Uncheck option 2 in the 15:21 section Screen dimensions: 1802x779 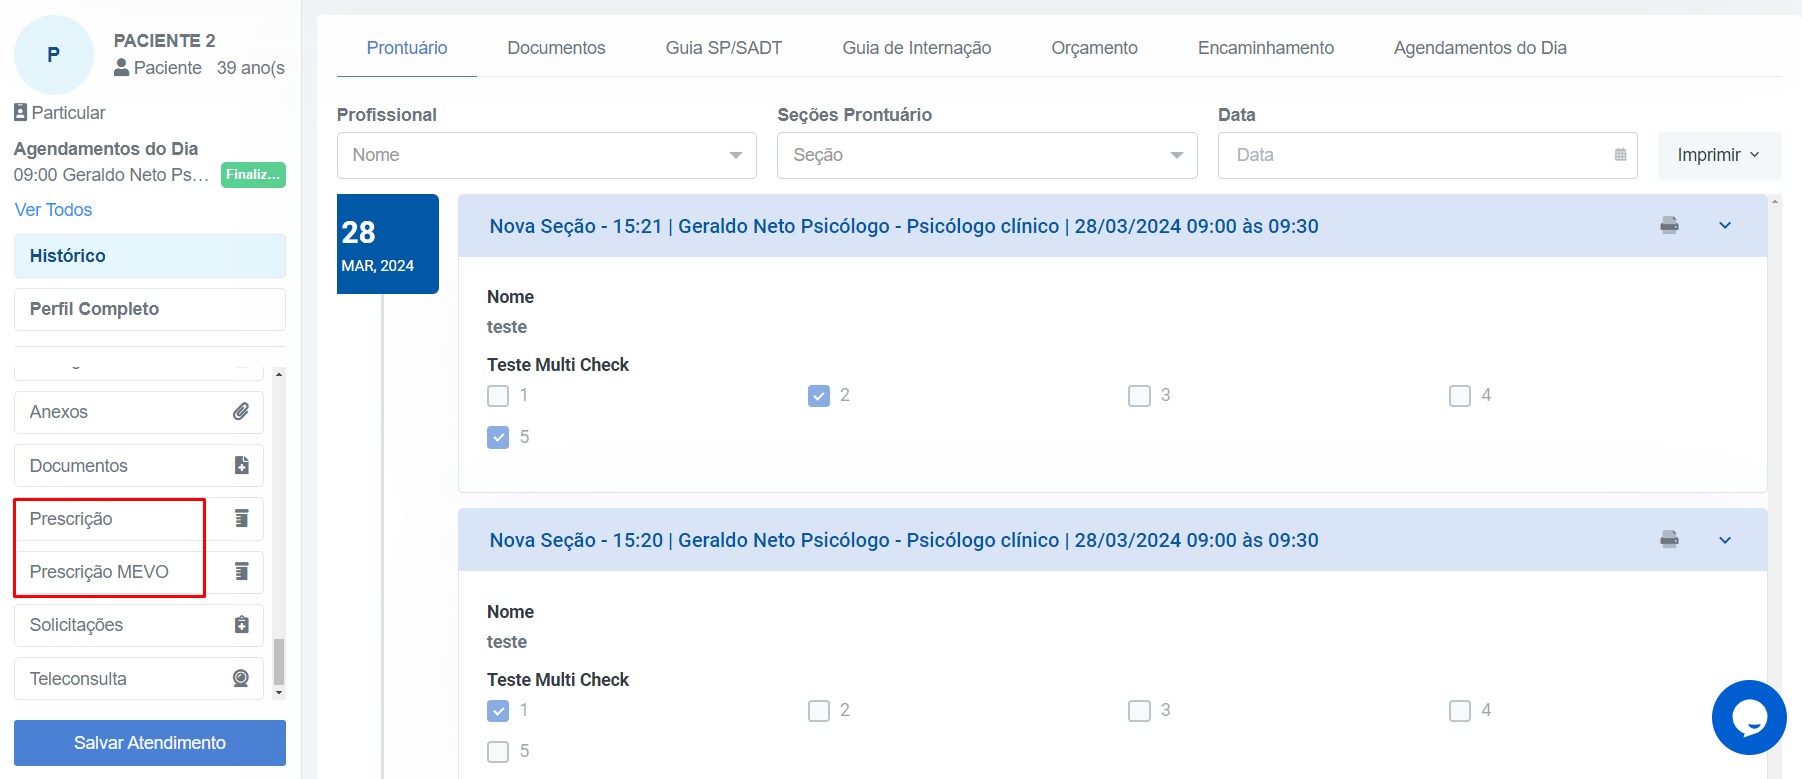click(x=819, y=396)
